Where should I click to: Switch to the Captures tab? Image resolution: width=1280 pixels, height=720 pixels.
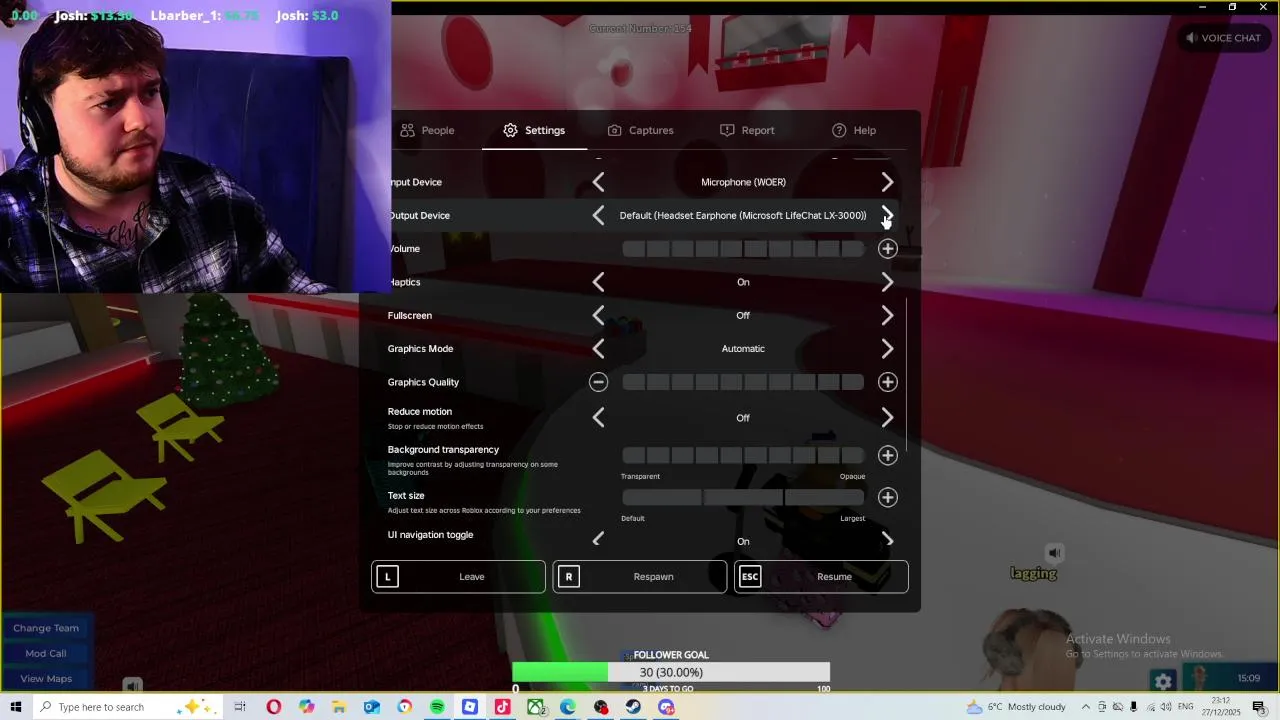pos(640,130)
